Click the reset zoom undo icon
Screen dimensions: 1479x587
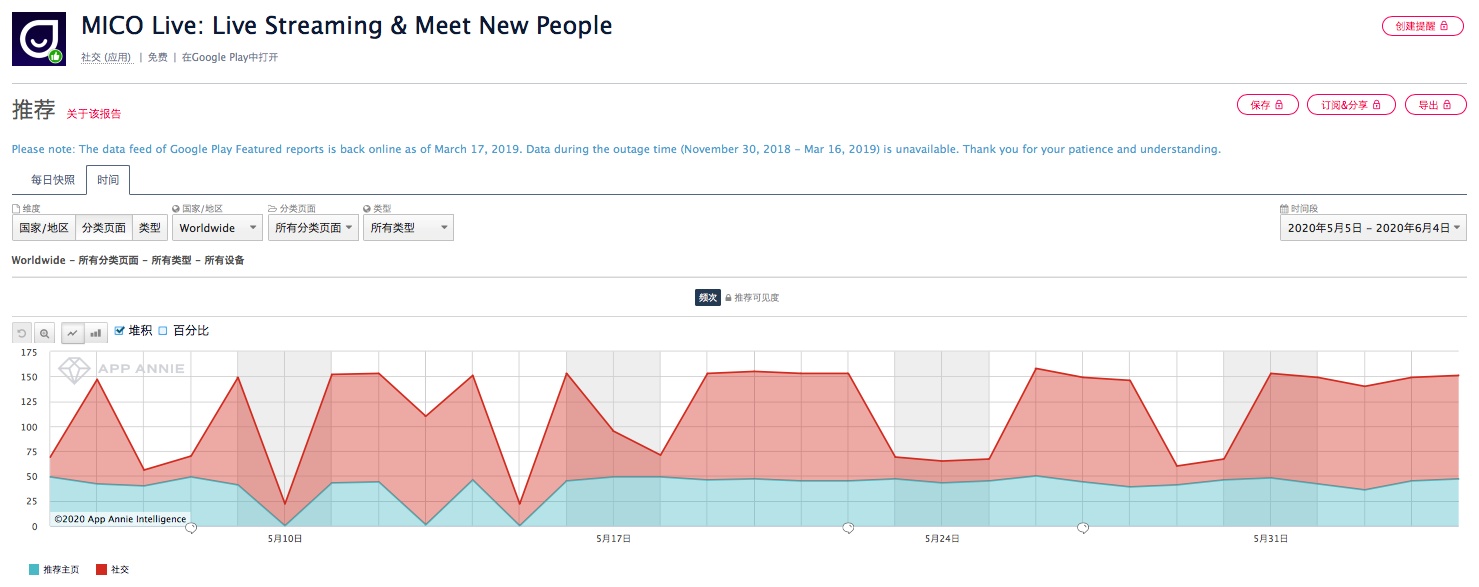[22, 333]
